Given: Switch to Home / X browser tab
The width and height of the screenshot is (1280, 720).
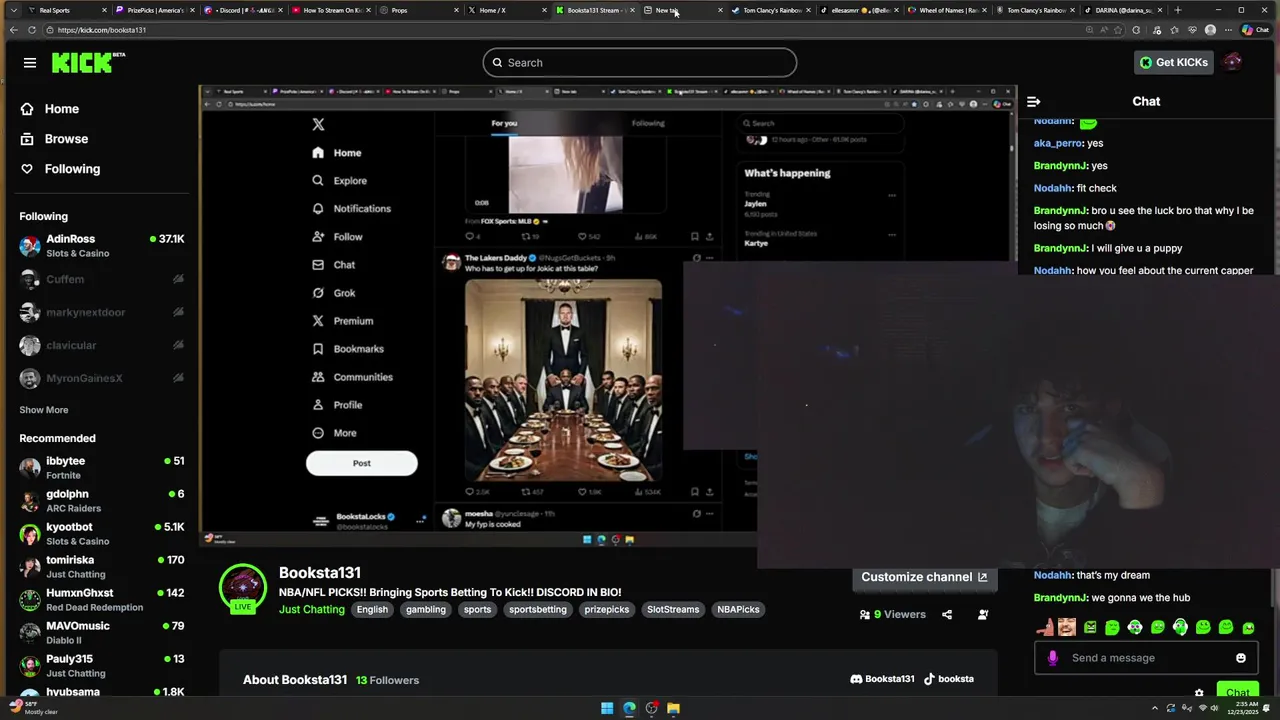Looking at the screenshot, I should tap(506, 10).
